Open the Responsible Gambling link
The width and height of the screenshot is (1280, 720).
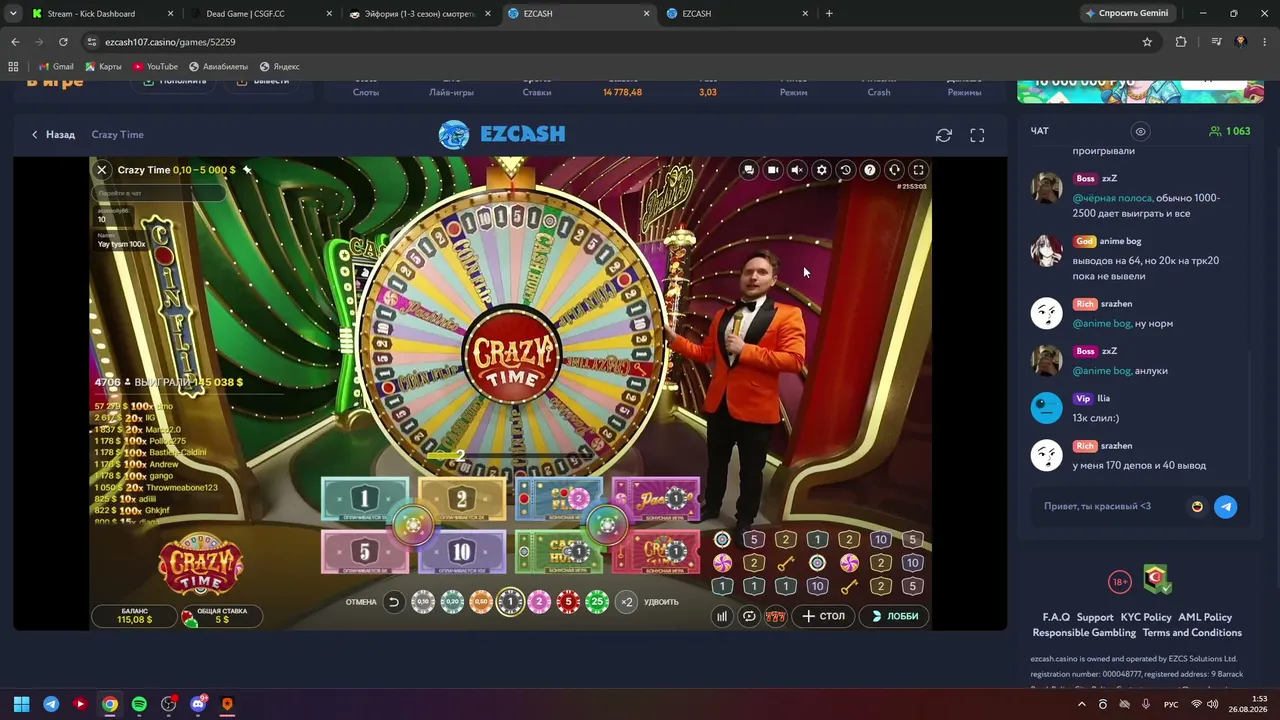1084,633
